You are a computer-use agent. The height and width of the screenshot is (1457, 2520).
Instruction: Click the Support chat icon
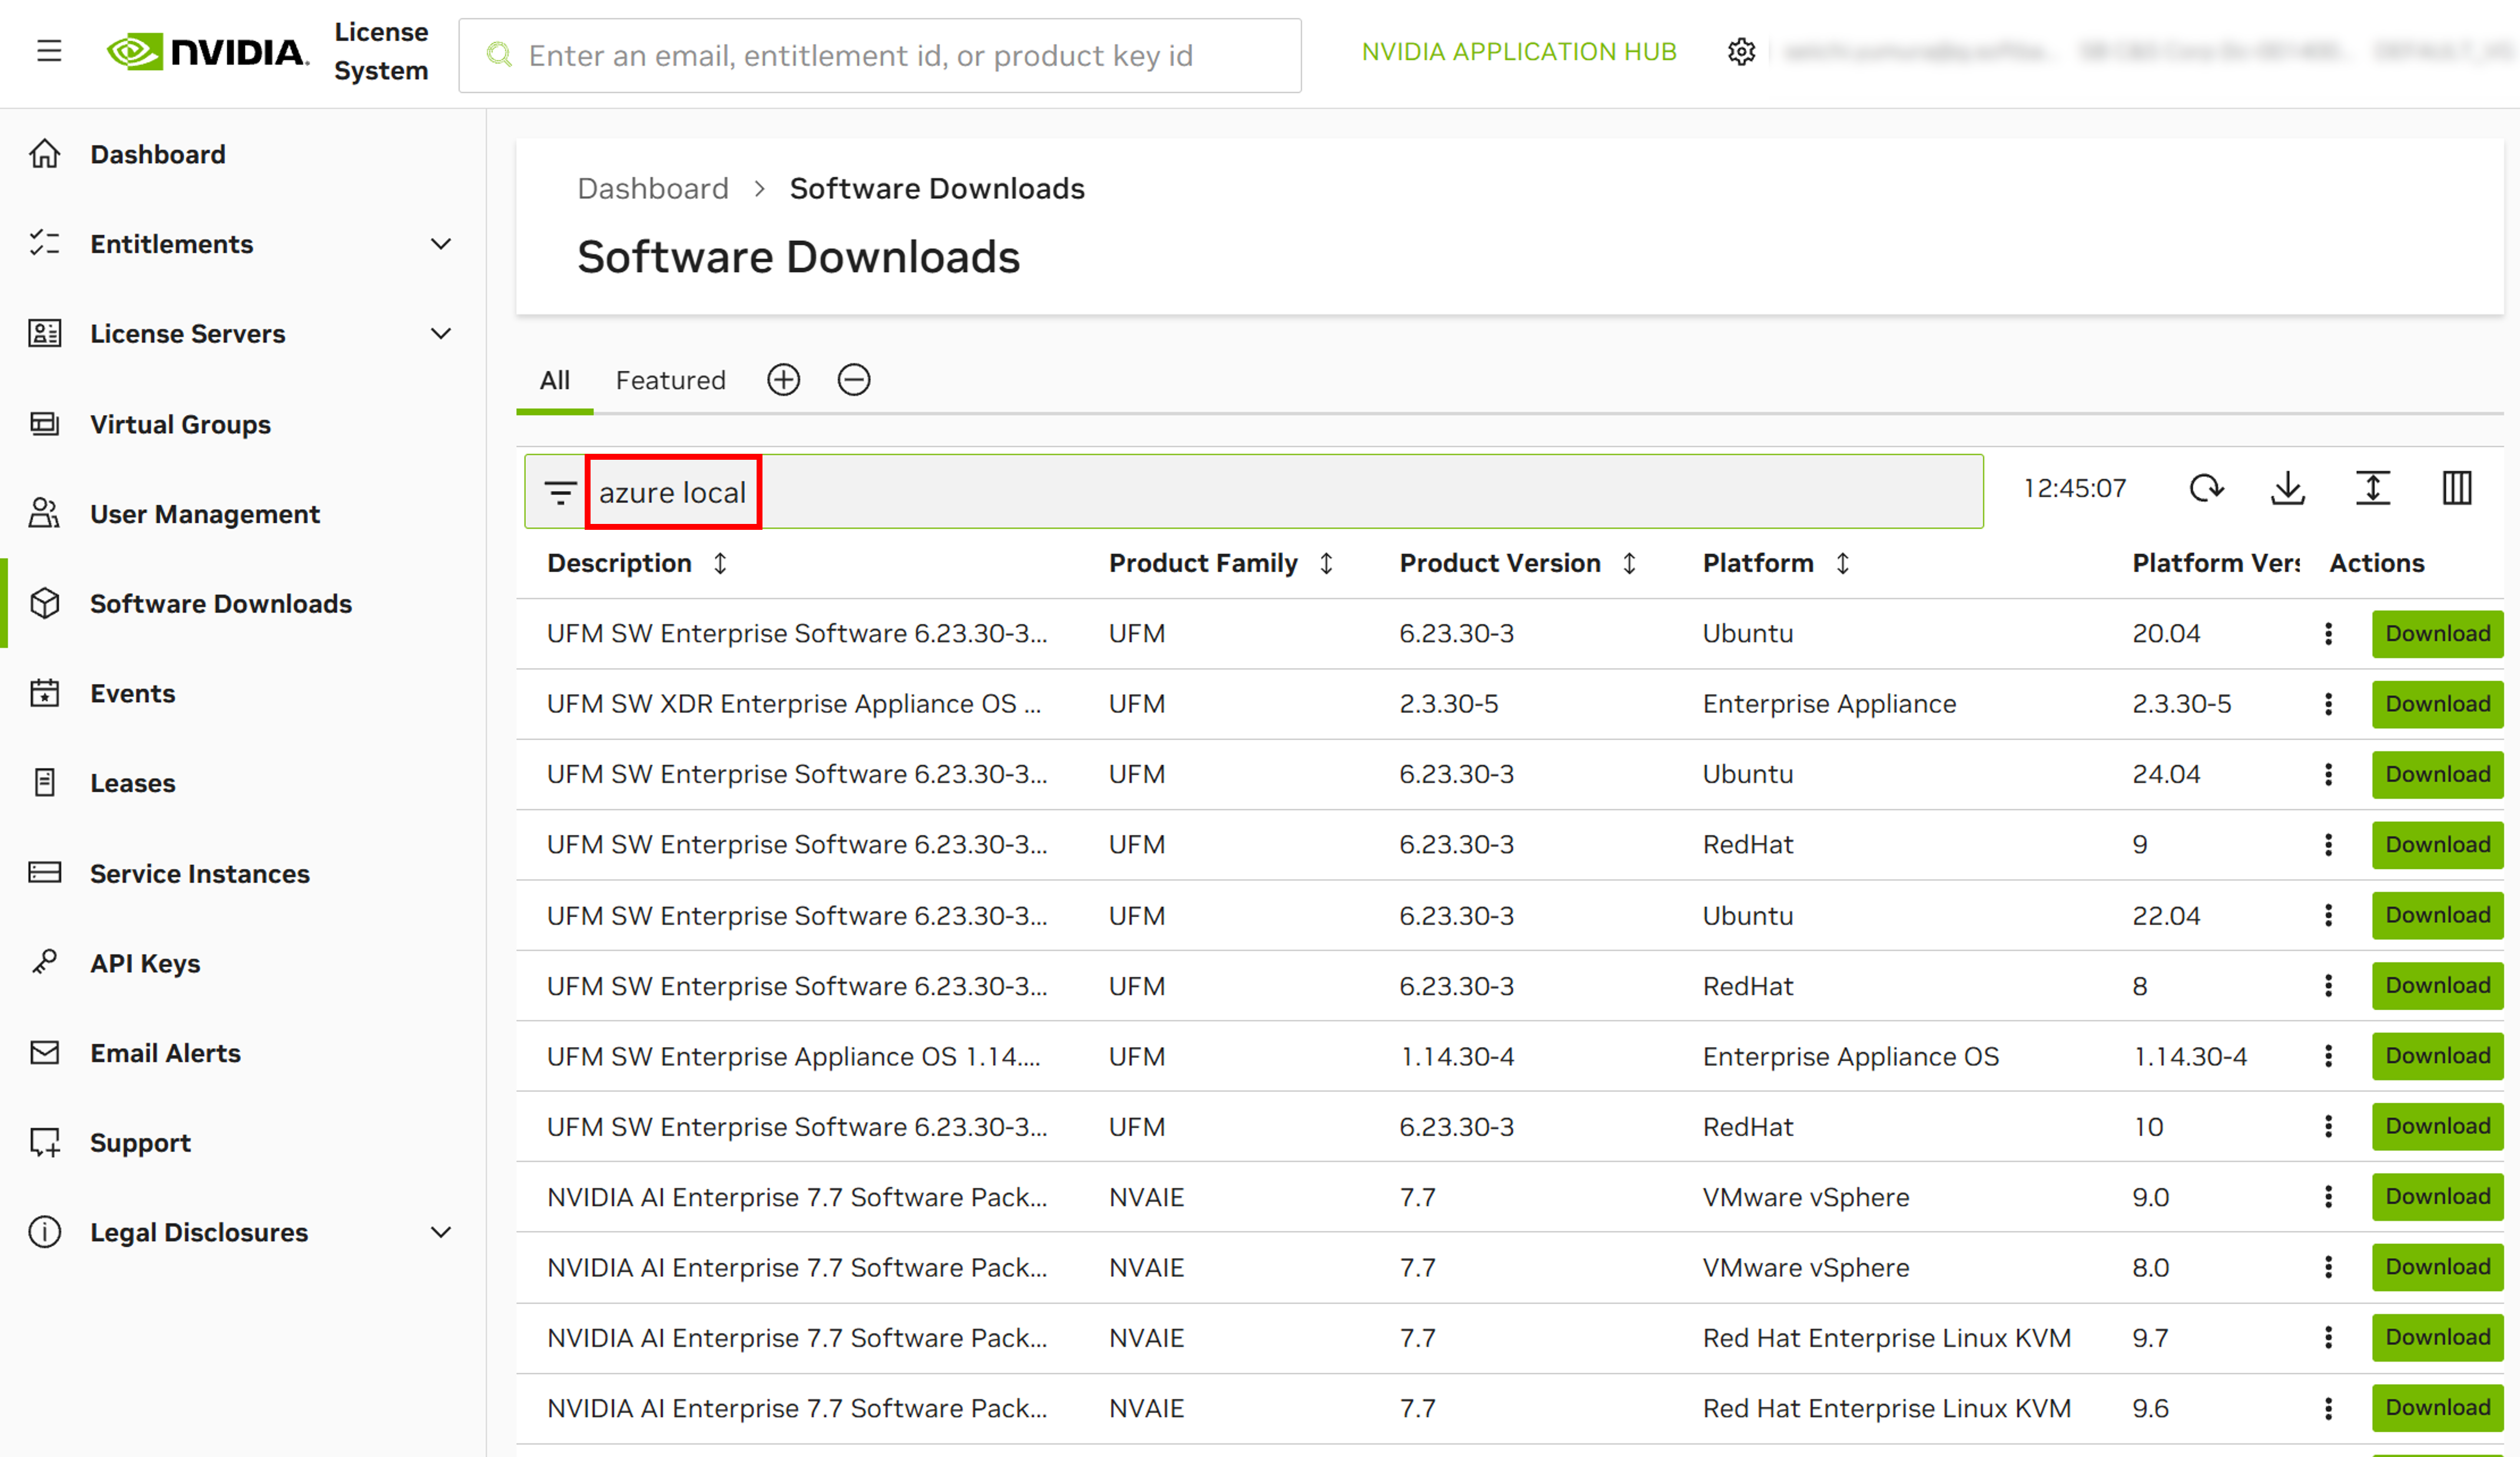coord(45,1142)
